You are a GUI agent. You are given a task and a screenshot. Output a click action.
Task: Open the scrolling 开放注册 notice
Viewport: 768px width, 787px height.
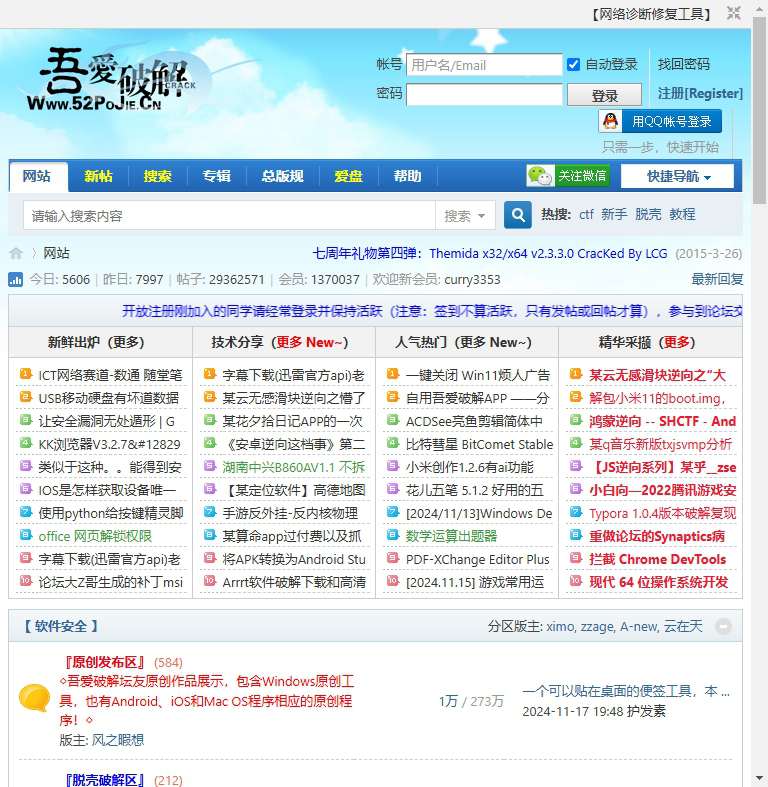[432, 311]
